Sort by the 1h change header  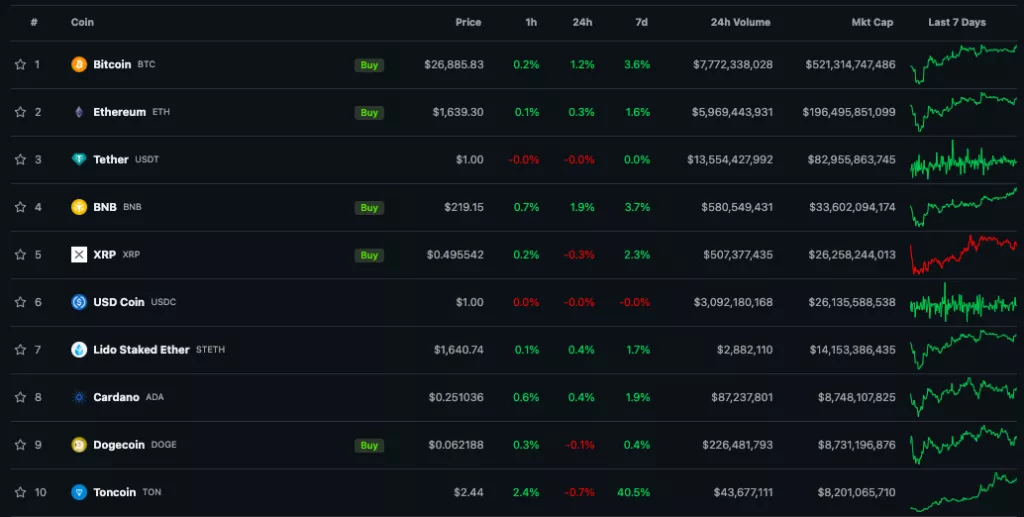click(x=532, y=22)
